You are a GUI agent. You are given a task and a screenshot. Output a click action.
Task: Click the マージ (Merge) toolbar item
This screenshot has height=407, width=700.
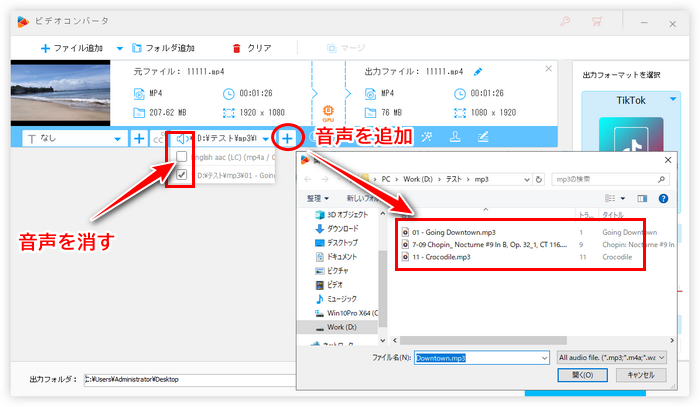(346, 48)
